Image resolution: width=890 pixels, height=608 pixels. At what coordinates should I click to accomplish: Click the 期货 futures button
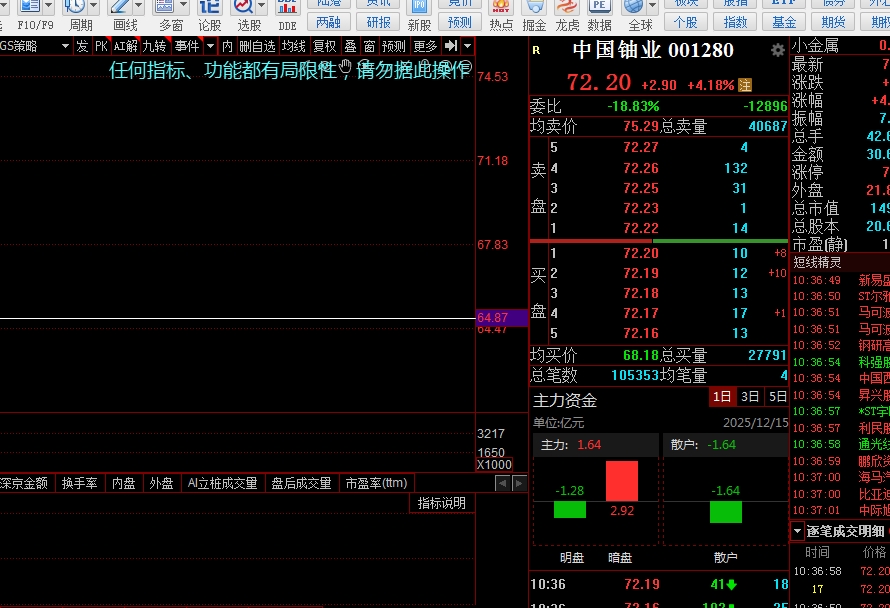click(833, 22)
